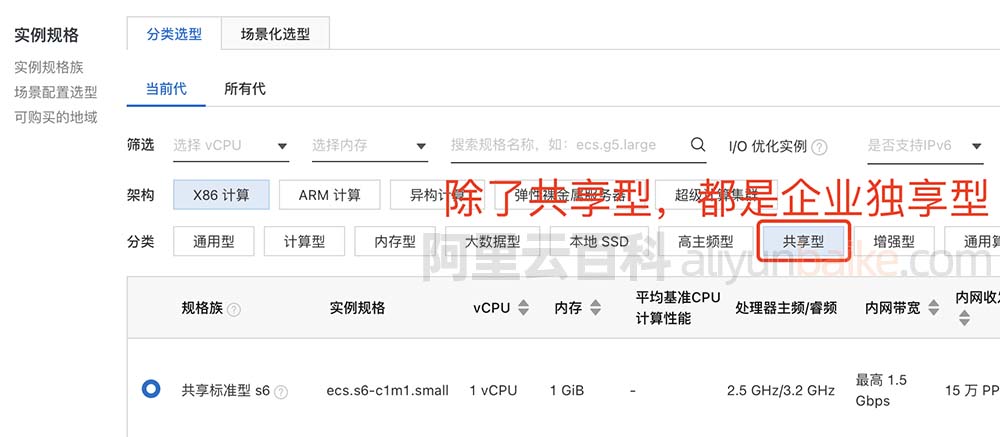Image resolution: width=1000 pixels, height=437 pixels.
Task: Select X86 计算 architecture option
Action: pyautogui.click(x=221, y=195)
